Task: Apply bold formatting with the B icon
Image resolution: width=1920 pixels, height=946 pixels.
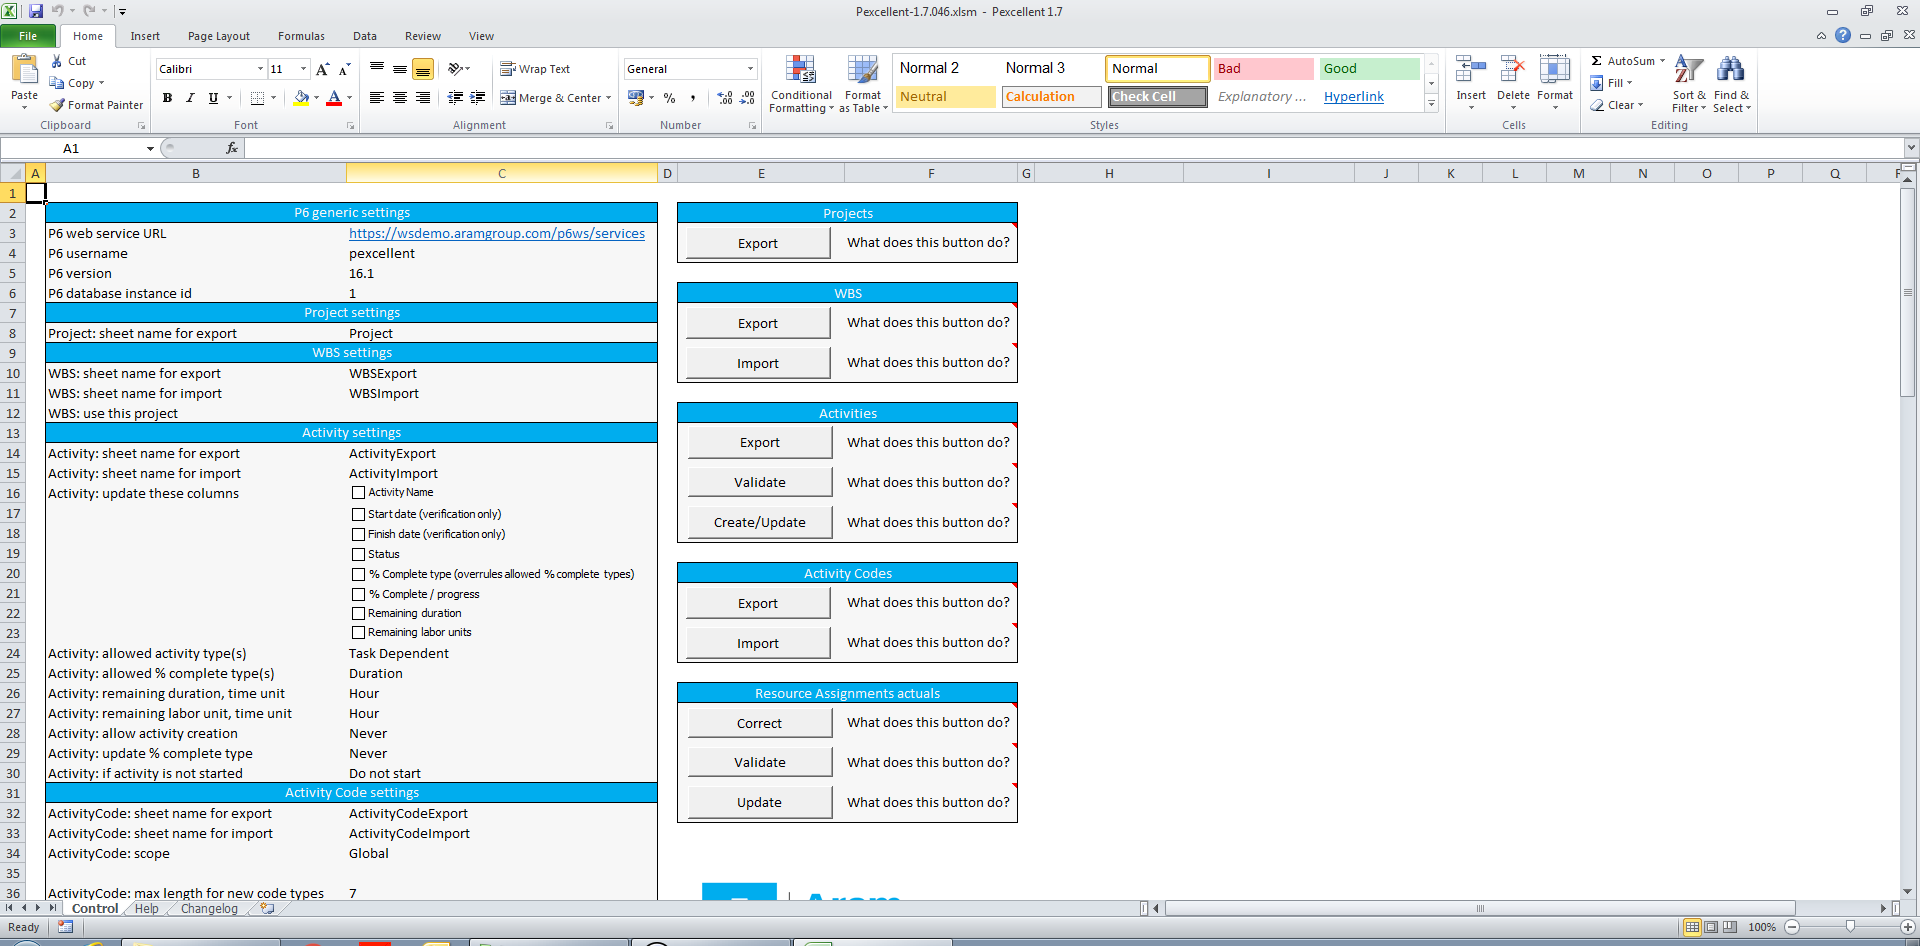Action: coord(167,98)
